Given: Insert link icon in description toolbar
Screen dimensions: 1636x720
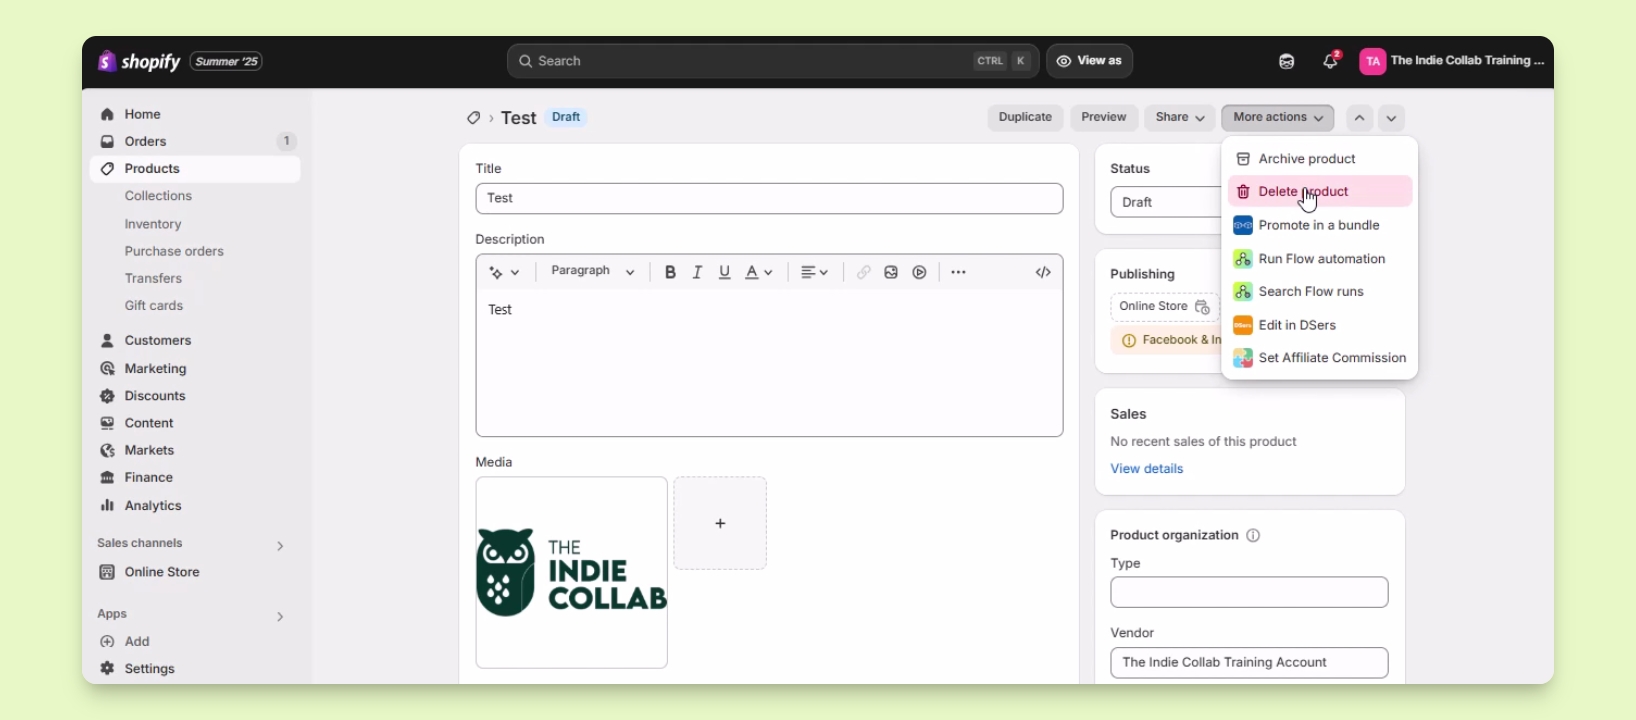Looking at the screenshot, I should [863, 272].
